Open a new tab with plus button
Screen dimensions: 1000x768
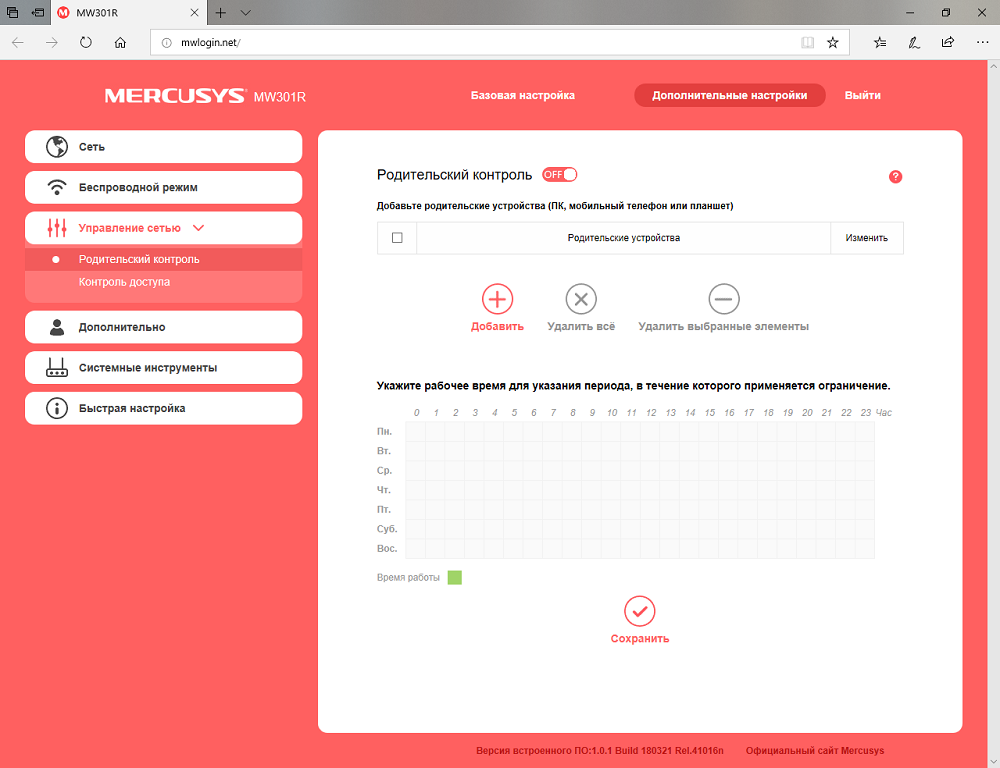(x=221, y=13)
